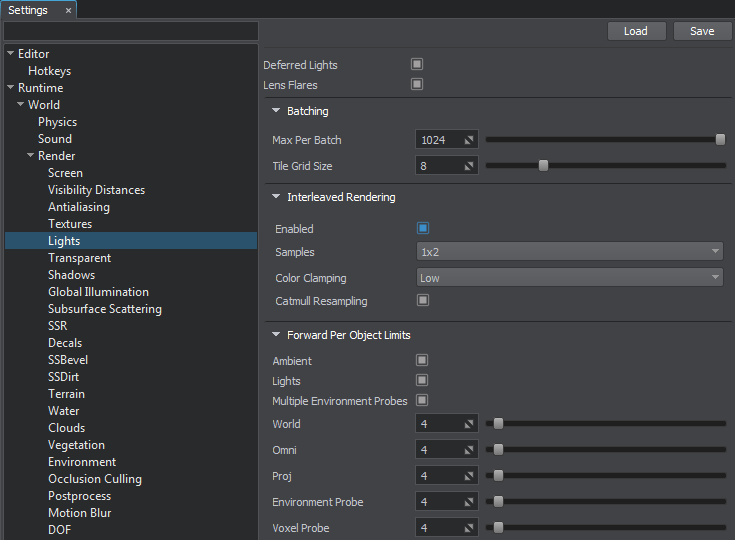Click the drag-adjust icon in Voxel Probe field
This screenshot has width=735, height=540.
(468, 528)
